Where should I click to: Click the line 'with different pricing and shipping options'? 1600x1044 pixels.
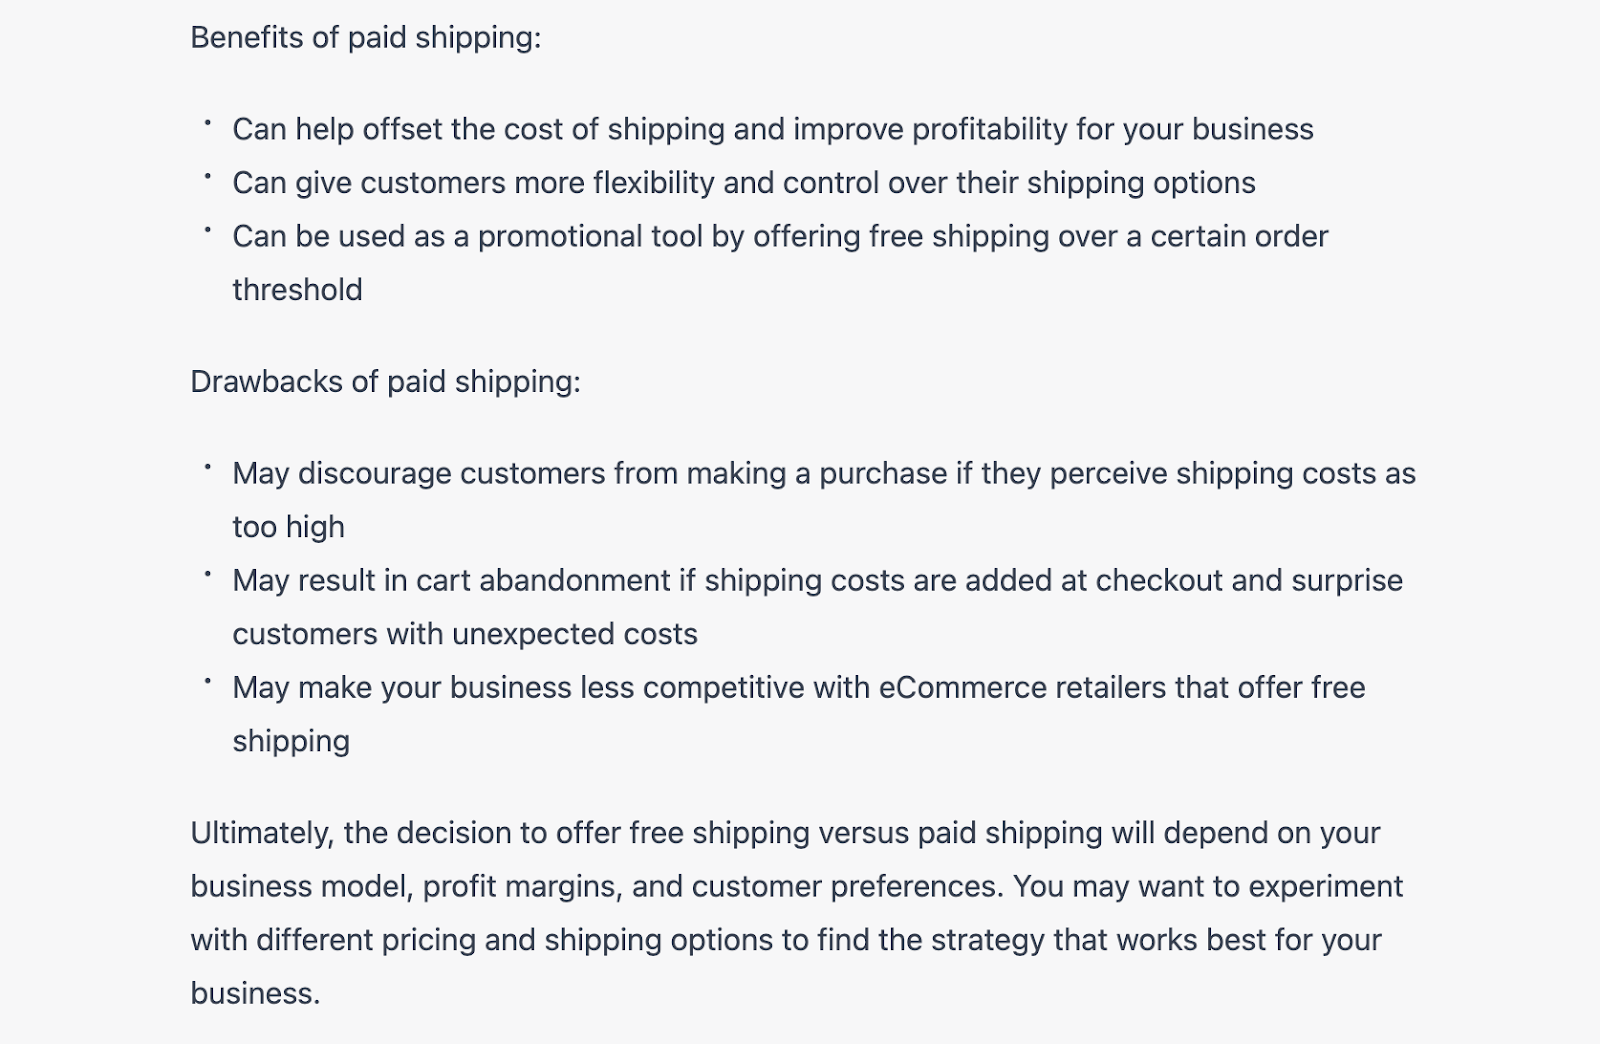coord(786,940)
